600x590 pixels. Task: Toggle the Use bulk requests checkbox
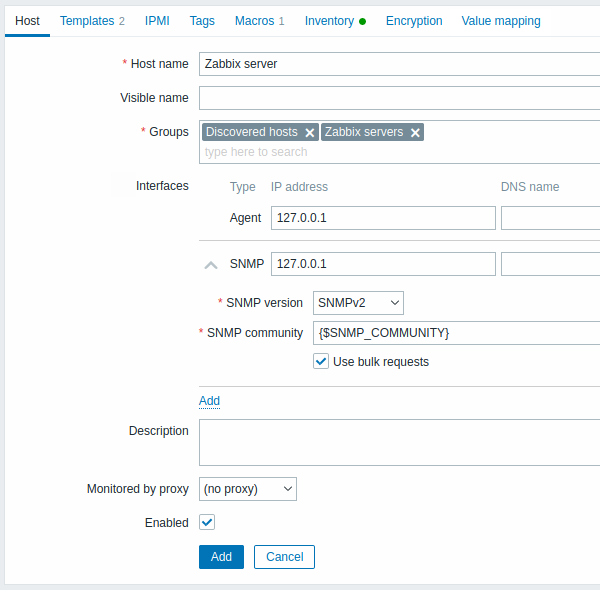click(x=321, y=361)
